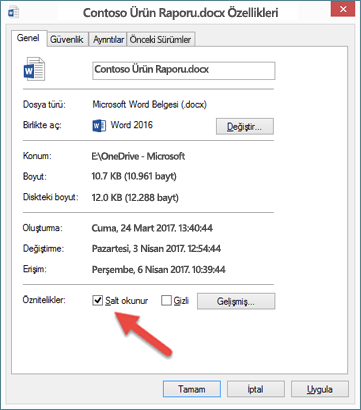This screenshot has width=361, height=410.
Task: Click the Word 2016 app icon
Action: (99, 126)
